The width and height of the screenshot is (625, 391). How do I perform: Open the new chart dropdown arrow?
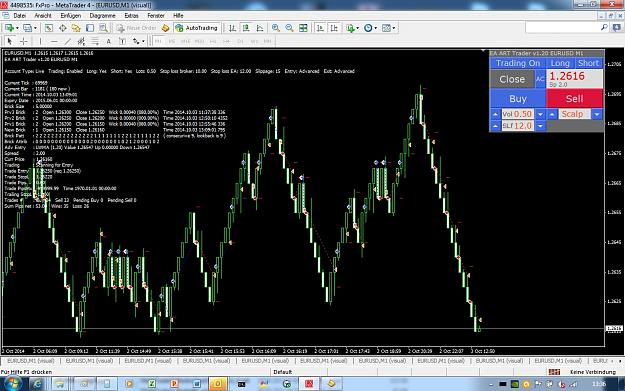(x=17, y=28)
